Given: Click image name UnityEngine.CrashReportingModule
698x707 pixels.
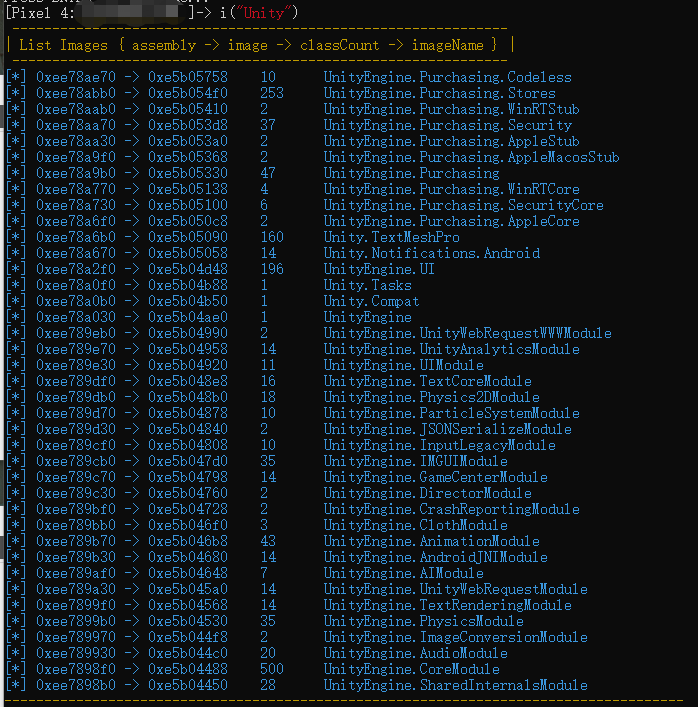Looking at the screenshot, I should pyautogui.click(x=451, y=509).
